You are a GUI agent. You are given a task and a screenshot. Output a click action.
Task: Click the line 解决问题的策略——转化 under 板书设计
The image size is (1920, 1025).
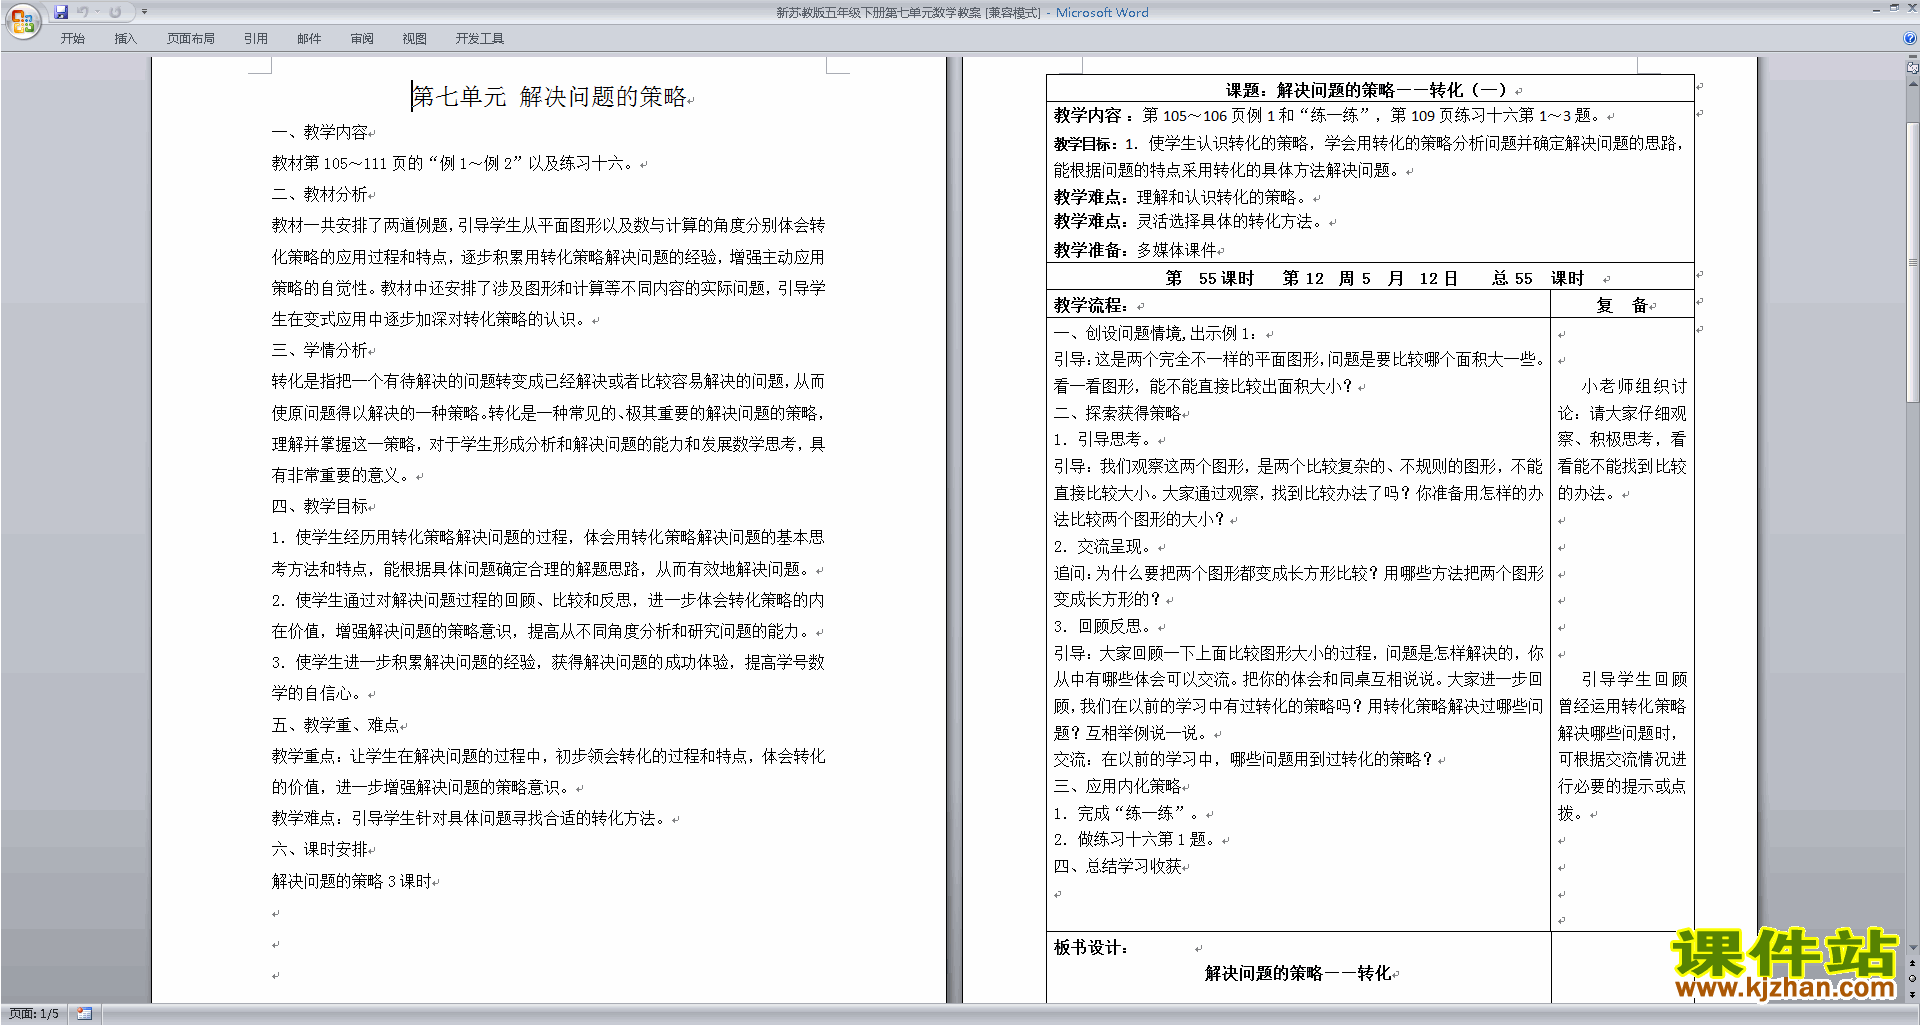(1297, 973)
